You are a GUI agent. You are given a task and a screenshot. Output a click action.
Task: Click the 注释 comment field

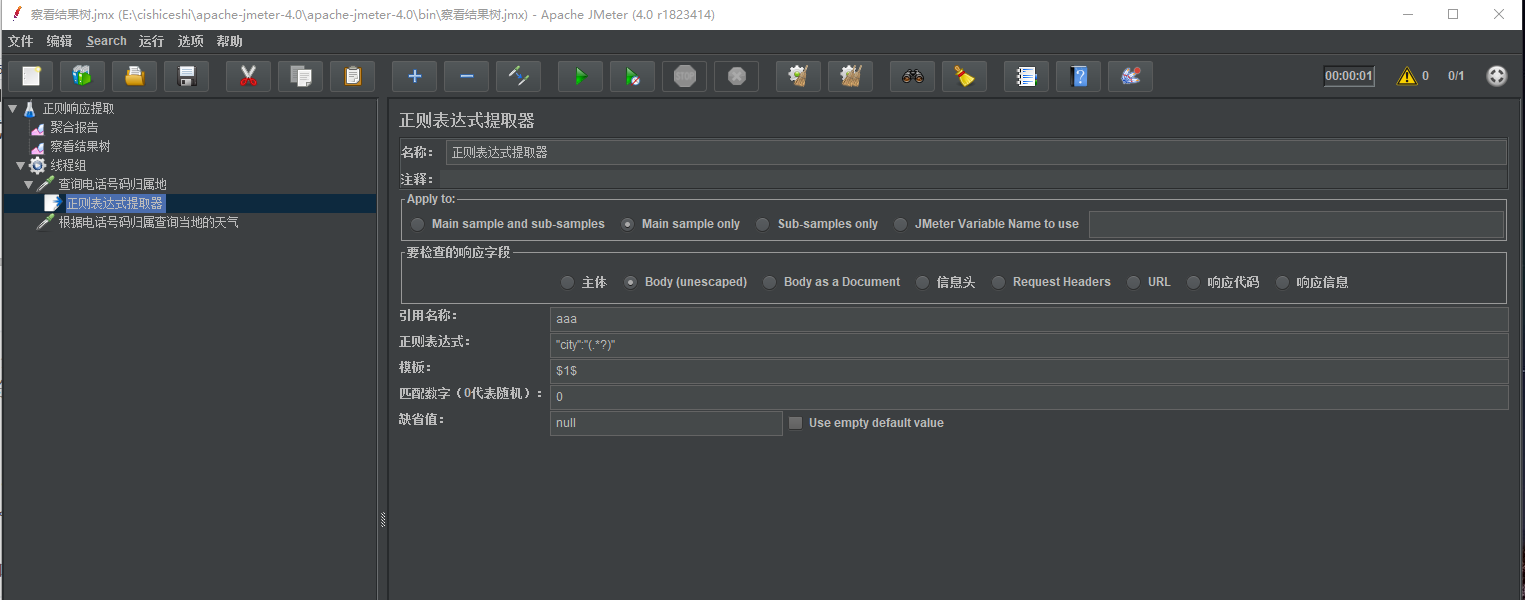pyautogui.click(x=973, y=179)
